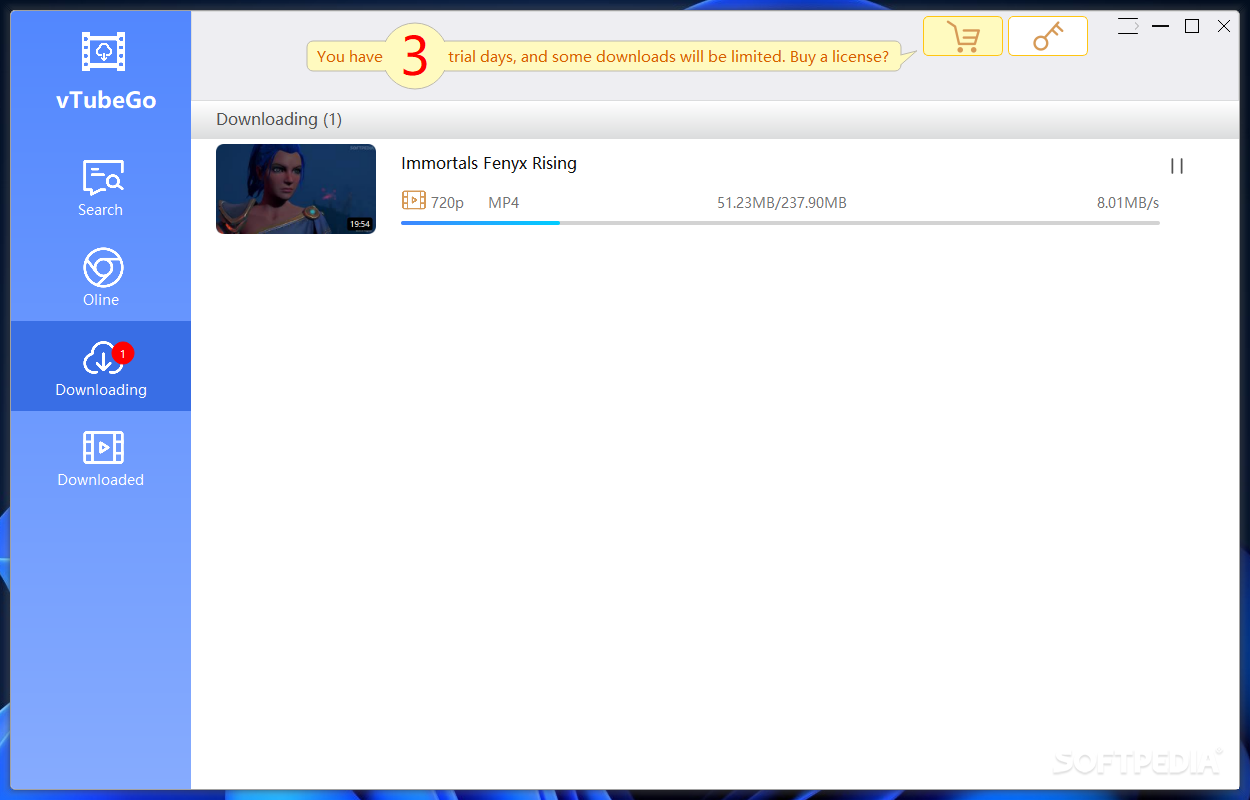Image resolution: width=1250 pixels, height=800 pixels.
Task: Pause the Immortals Fenyx Rising download
Action: tap(1177, 166)
